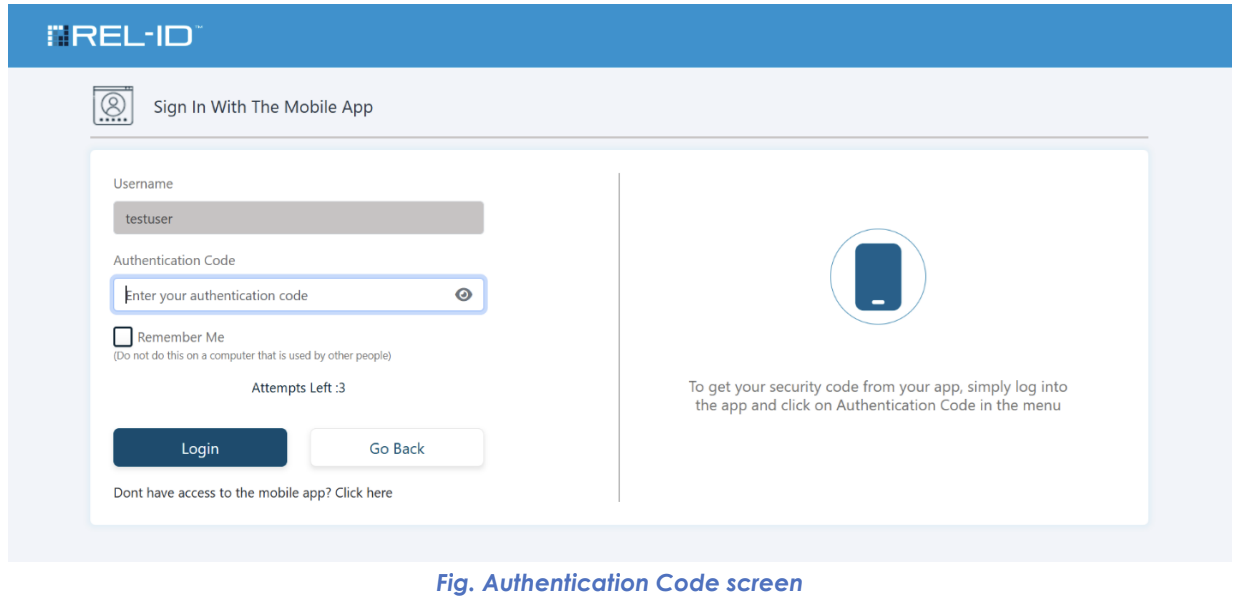
Task: Click the 'Username' field label
Action: point(143,184)
